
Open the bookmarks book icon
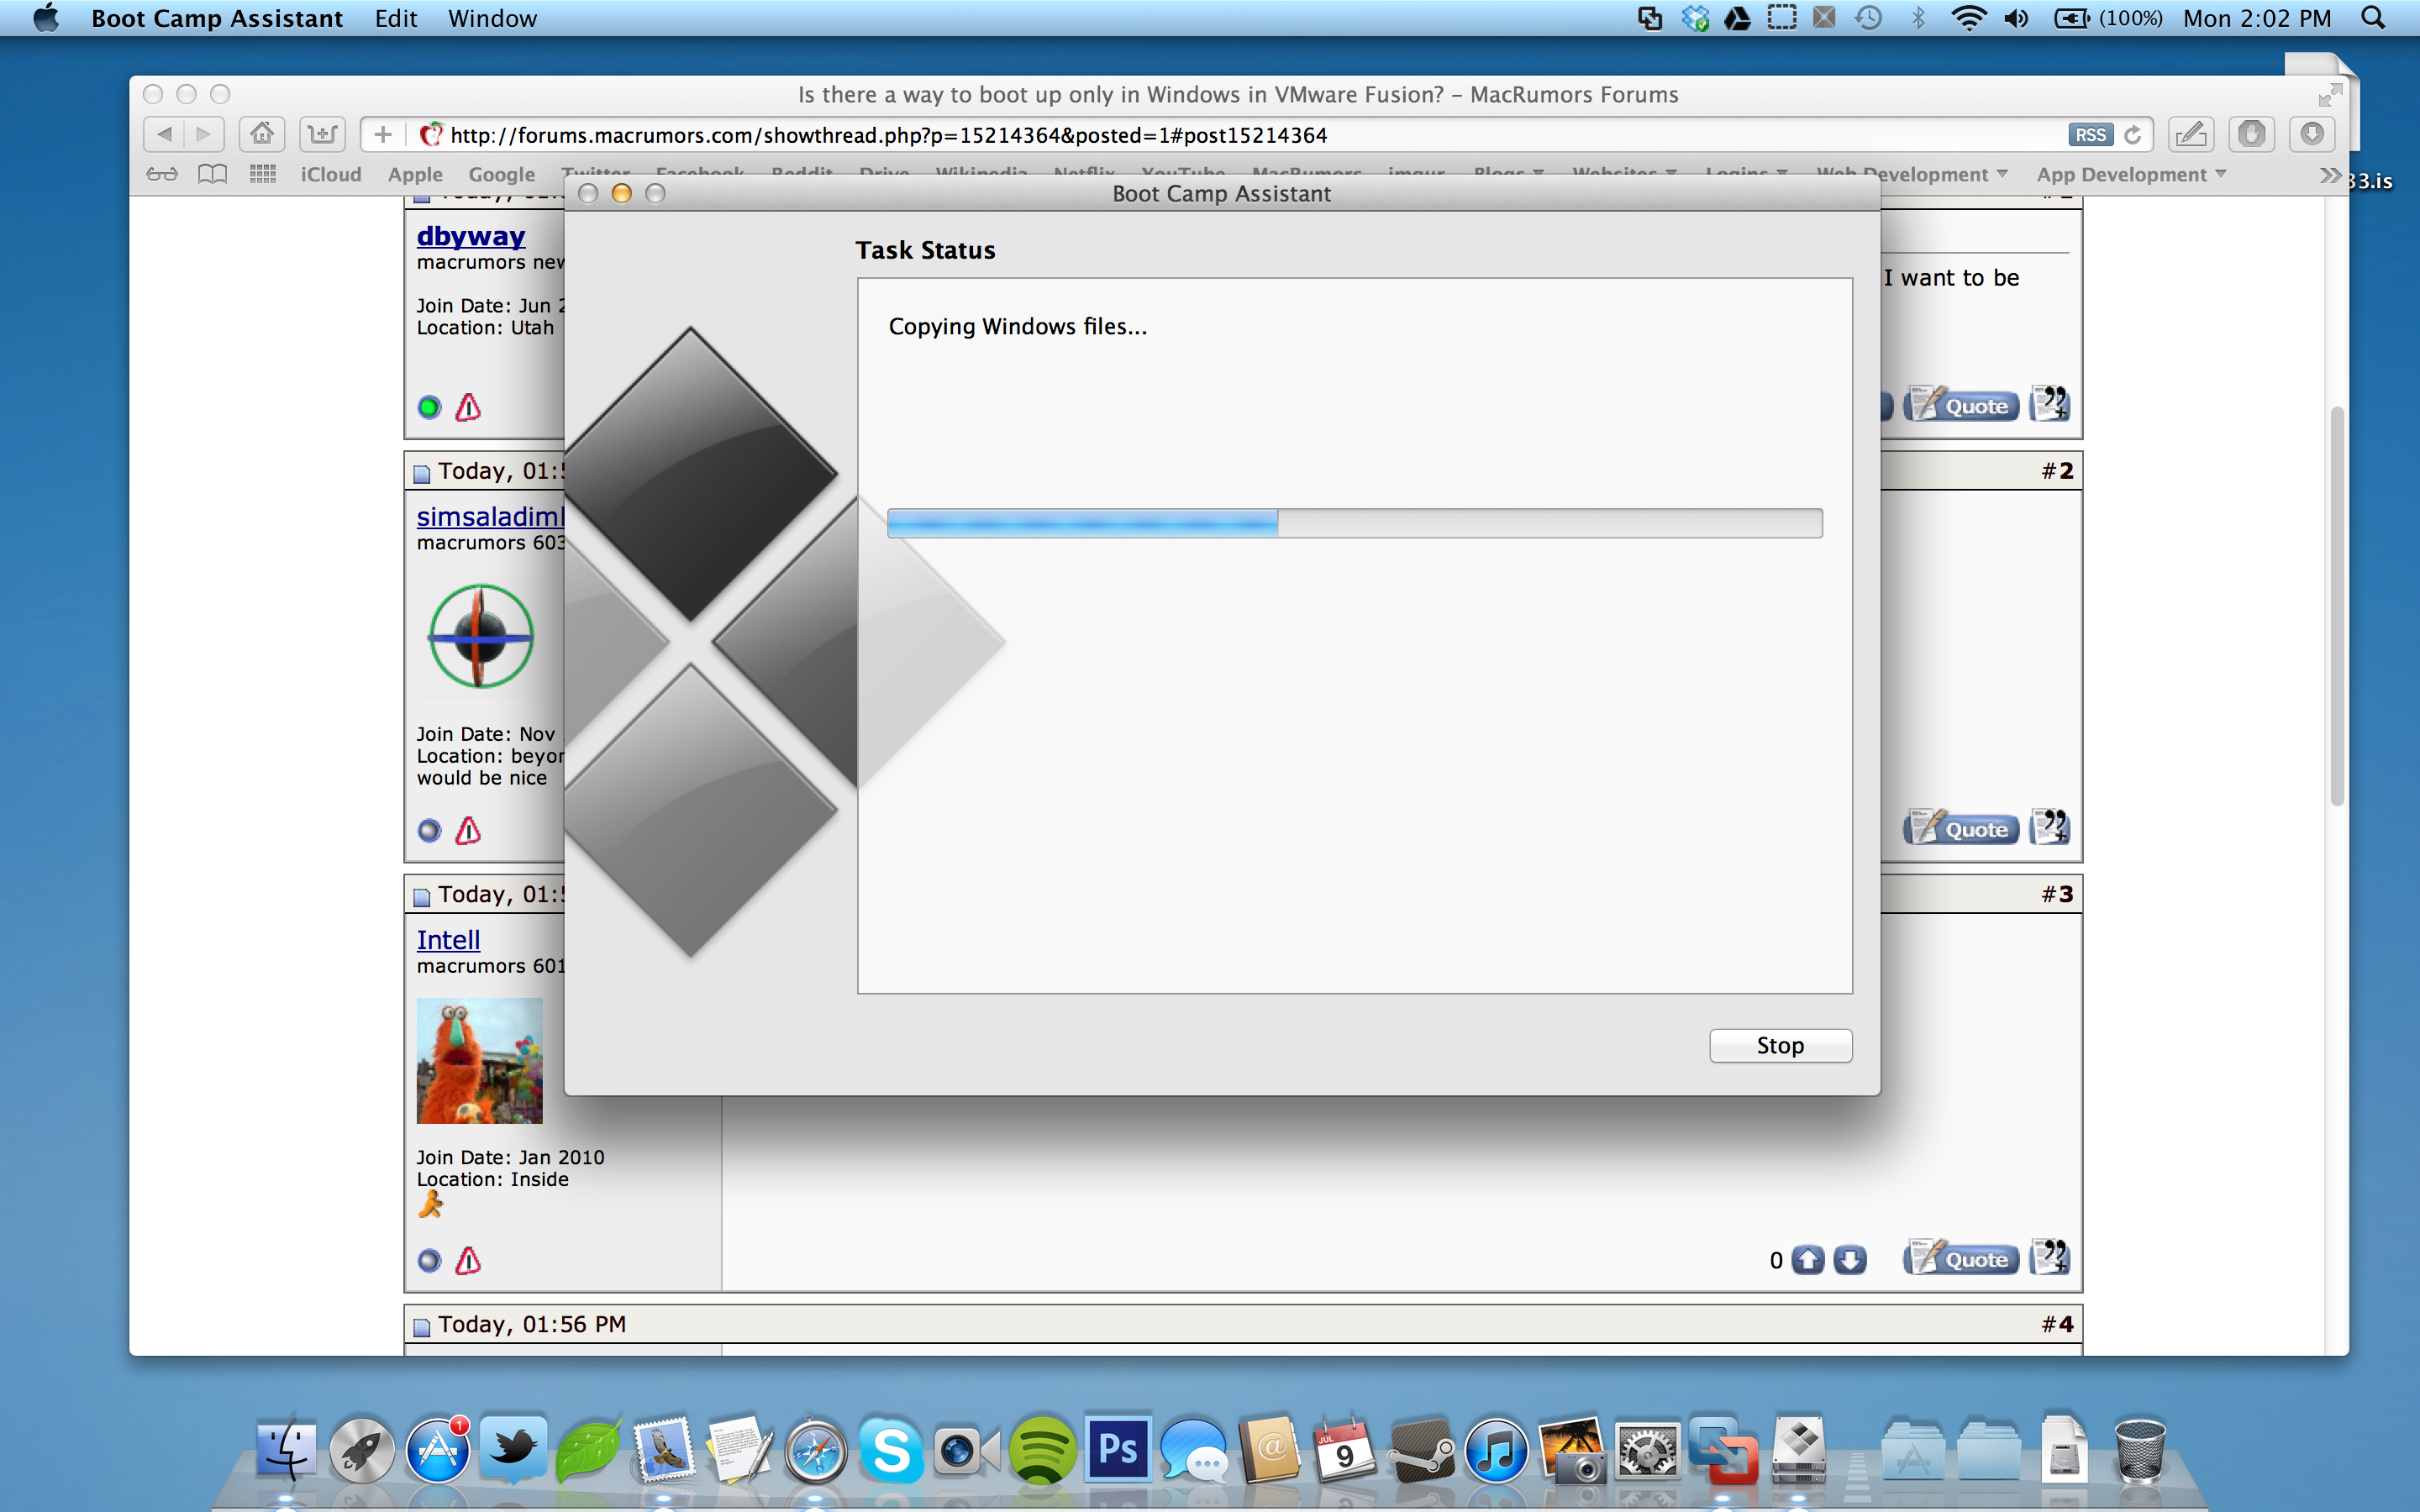point(212,175)
